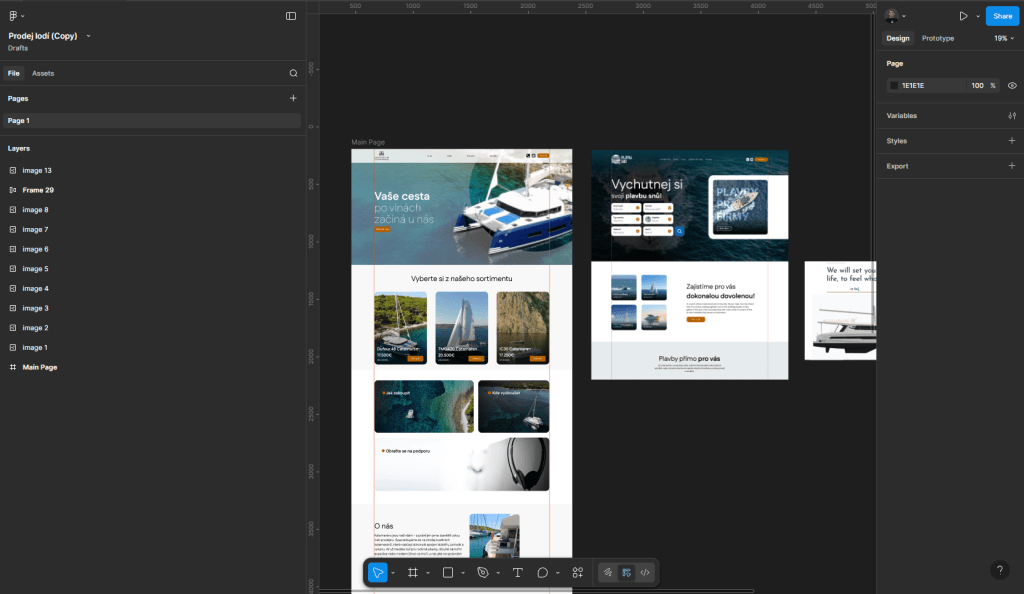Image resolution: width=1024 pixels, height=594 pixels.
Task: Click the Share button
Action: click(x=1002, y=16)
